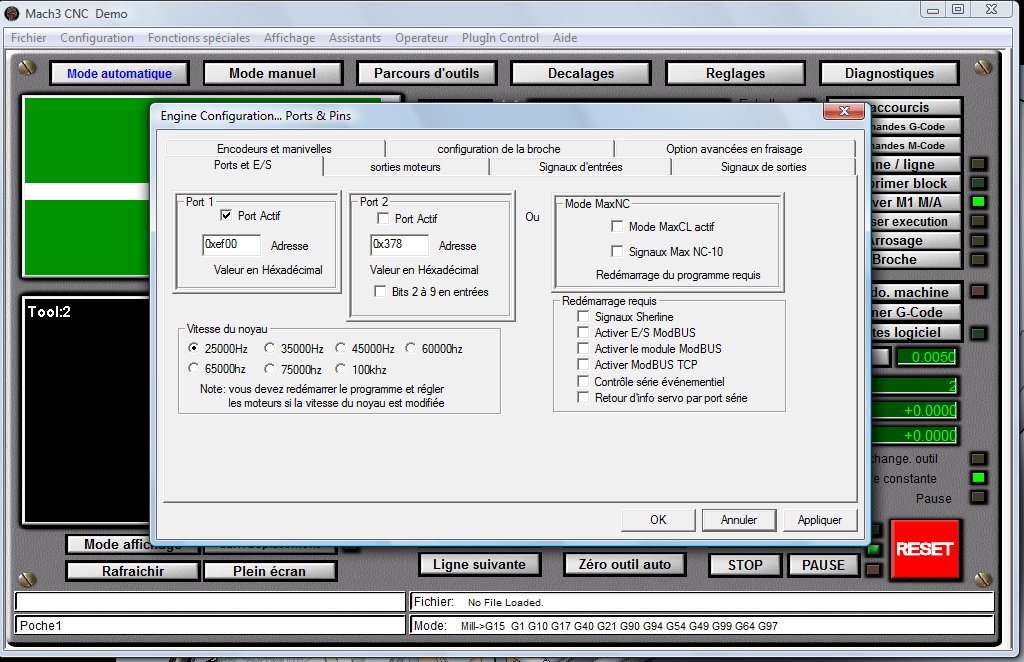Open Signaux d'entrées tab
This screenshot has height=662, width=1024.
(581, 167)
